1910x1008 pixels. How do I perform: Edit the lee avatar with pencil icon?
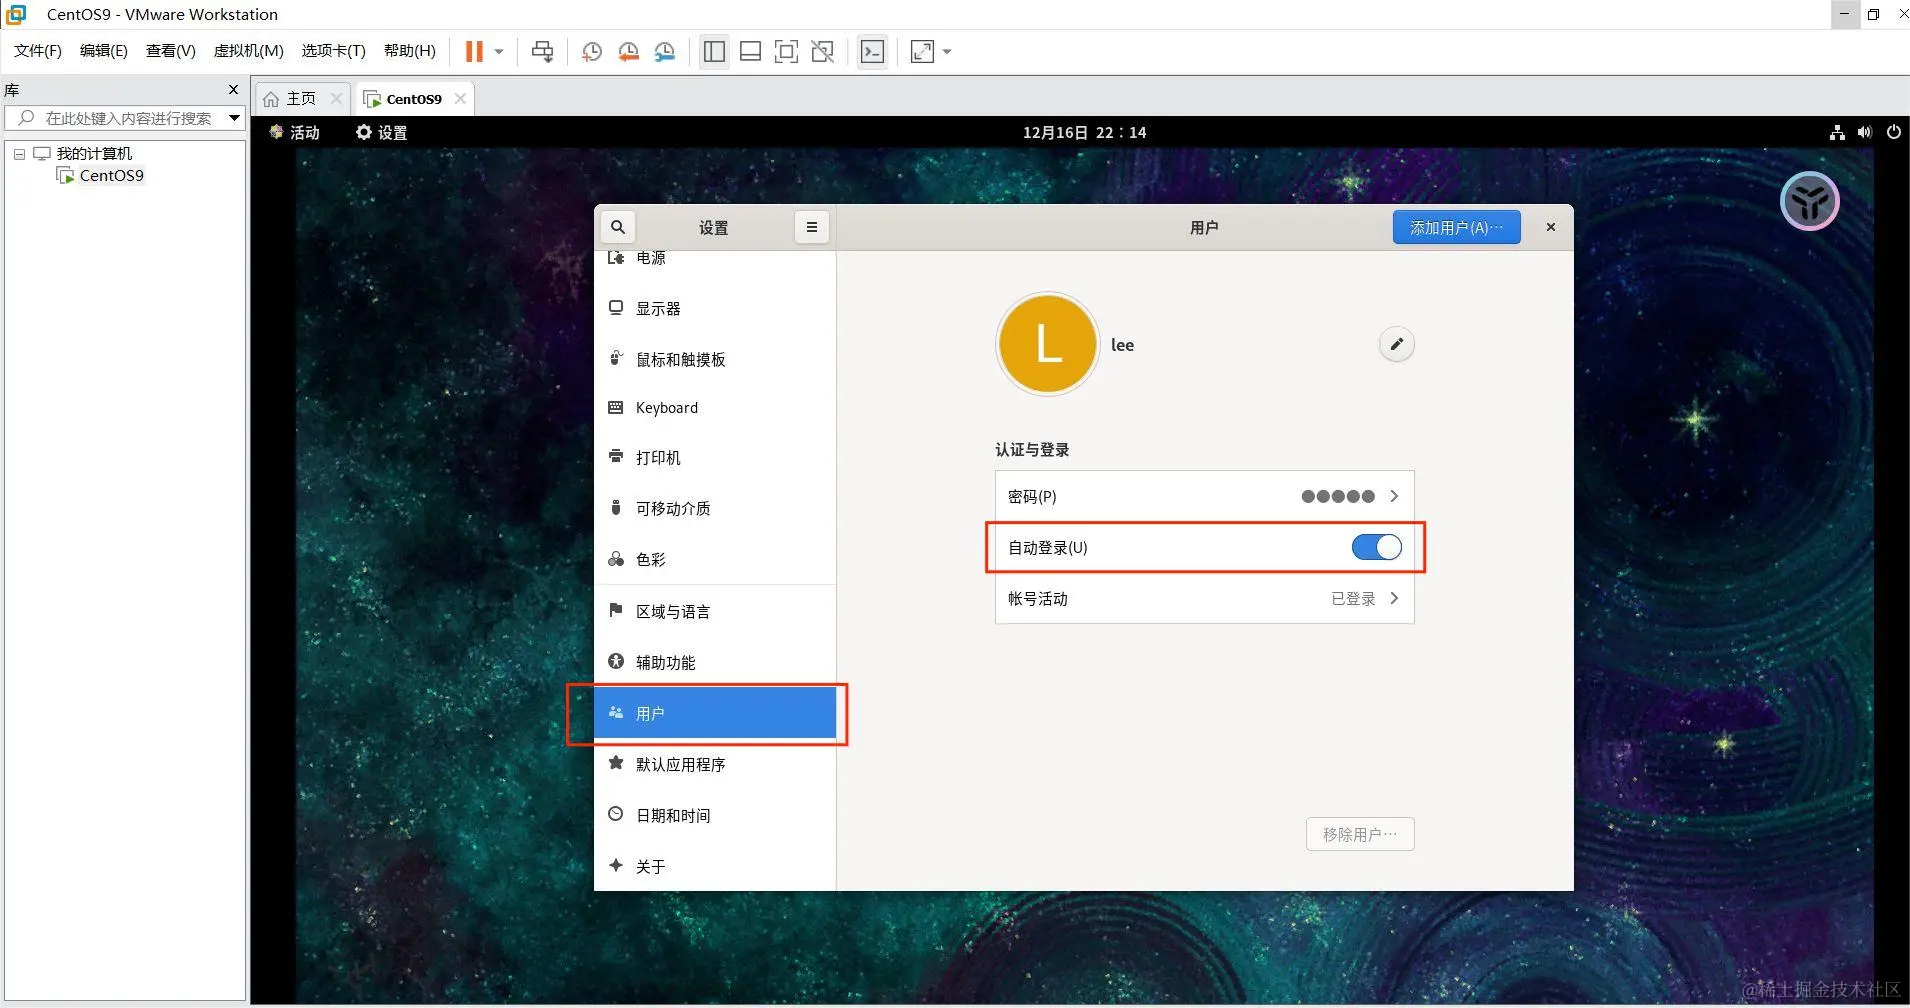[x=1396, y=343]
